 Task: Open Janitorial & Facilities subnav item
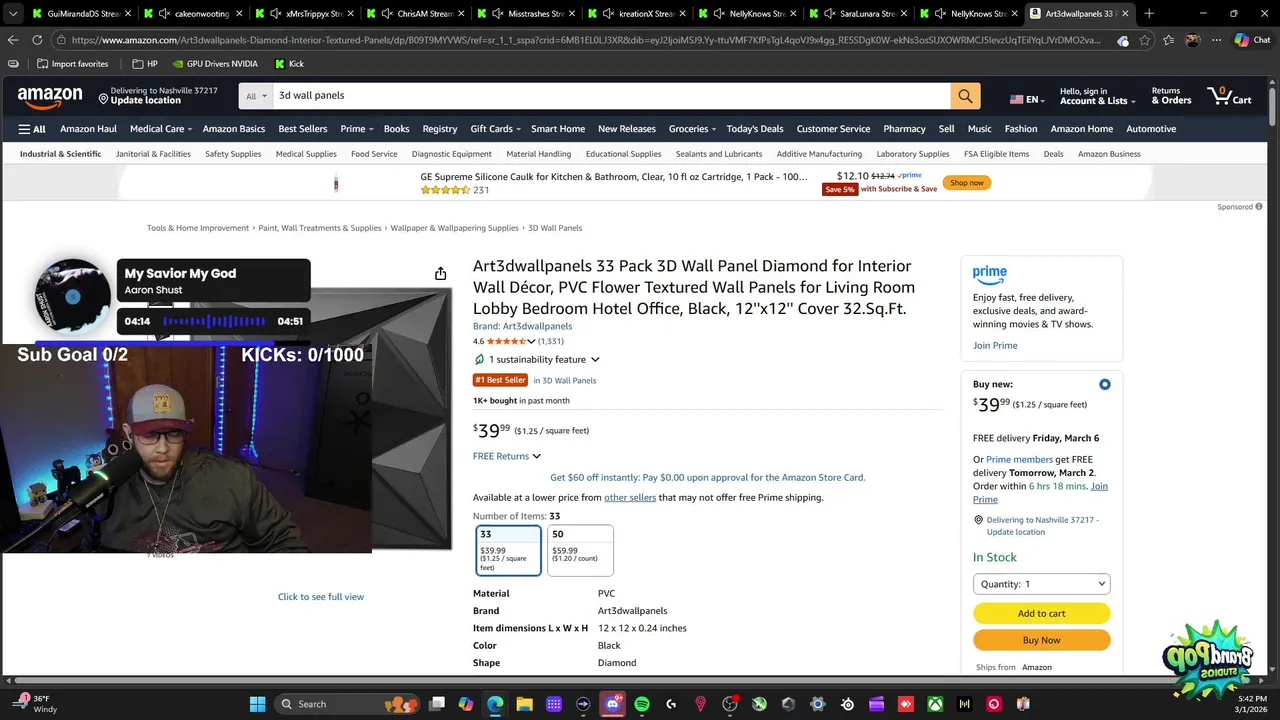(153, 154)
